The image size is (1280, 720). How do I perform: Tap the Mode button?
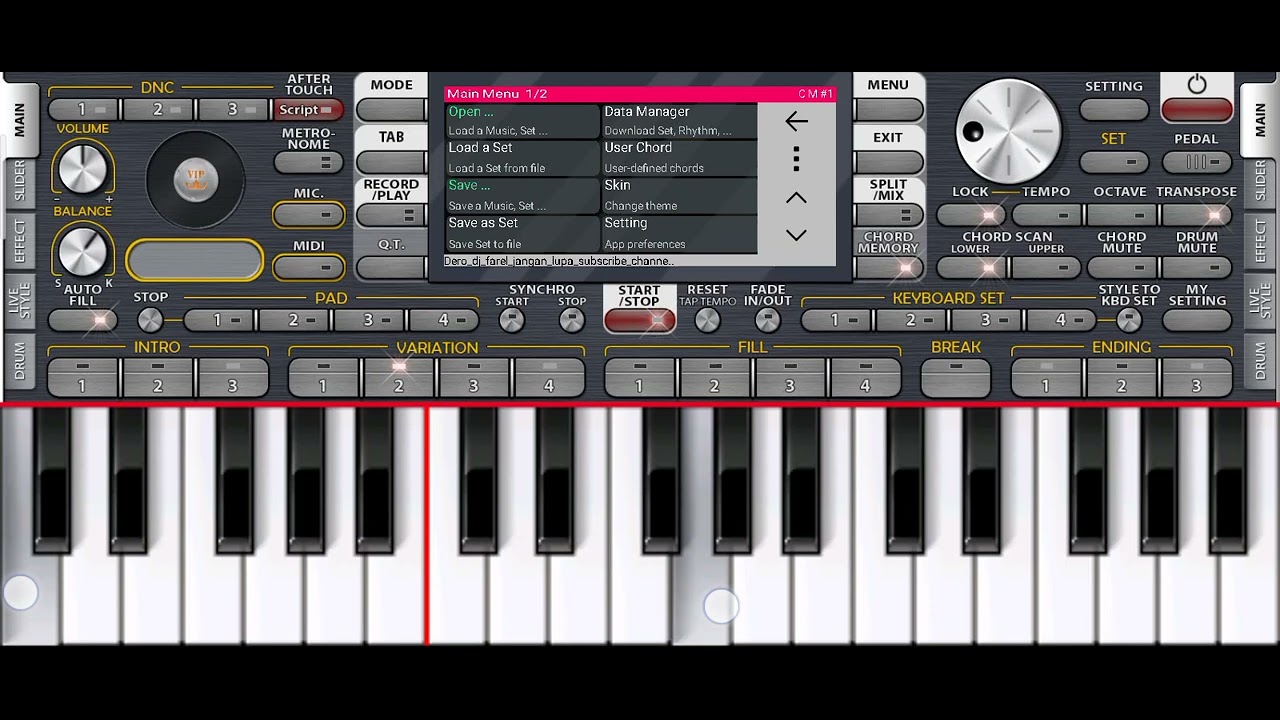[x=391, y=110]
